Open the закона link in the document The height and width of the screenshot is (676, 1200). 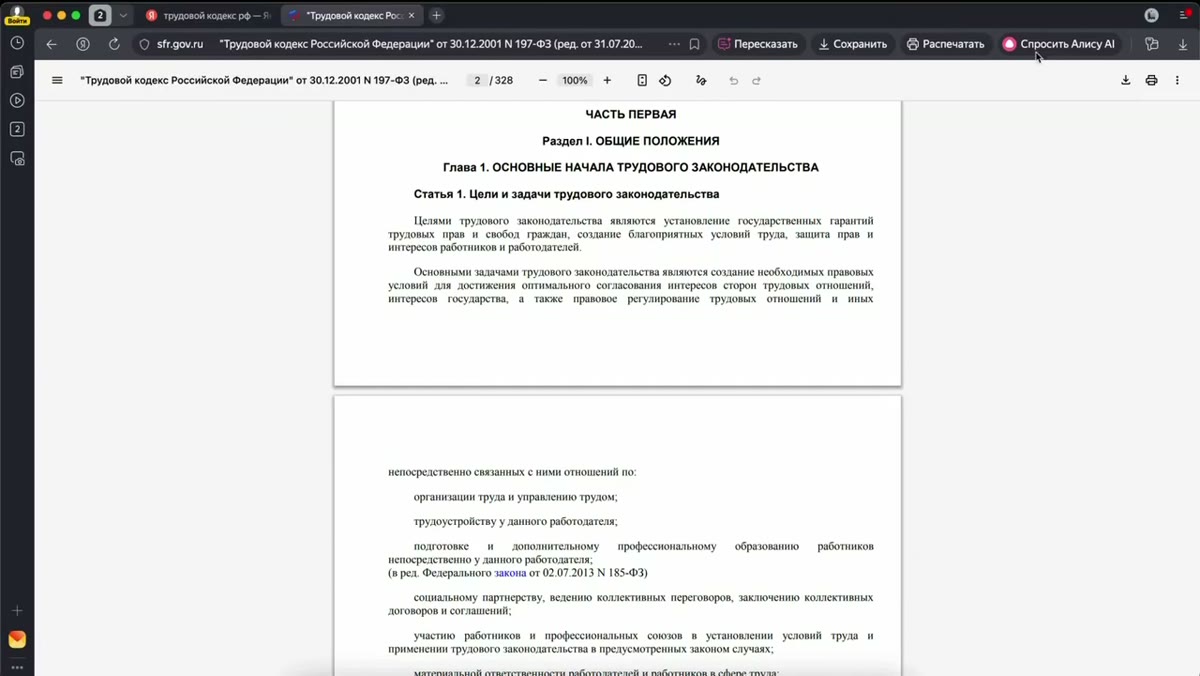(x=510, y=573)
